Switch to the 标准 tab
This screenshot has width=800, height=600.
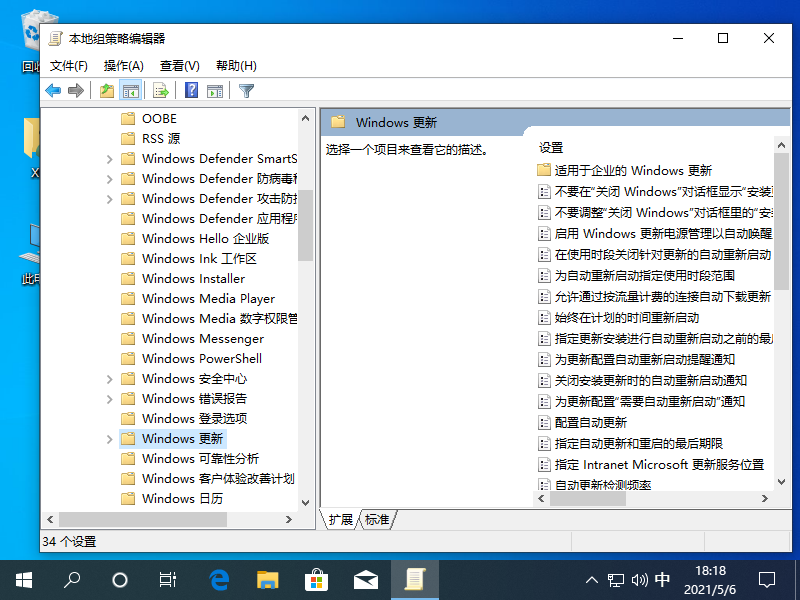pyautogui.click(x=377, y=519)
